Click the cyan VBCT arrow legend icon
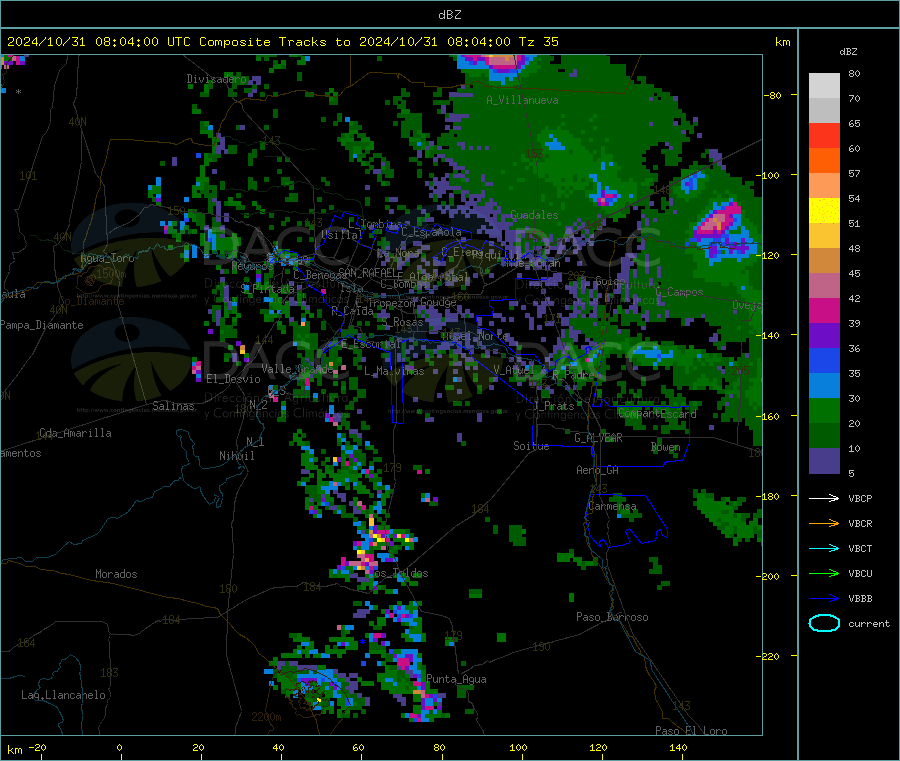Screen dimensions: 900x761 coord(824,549)
